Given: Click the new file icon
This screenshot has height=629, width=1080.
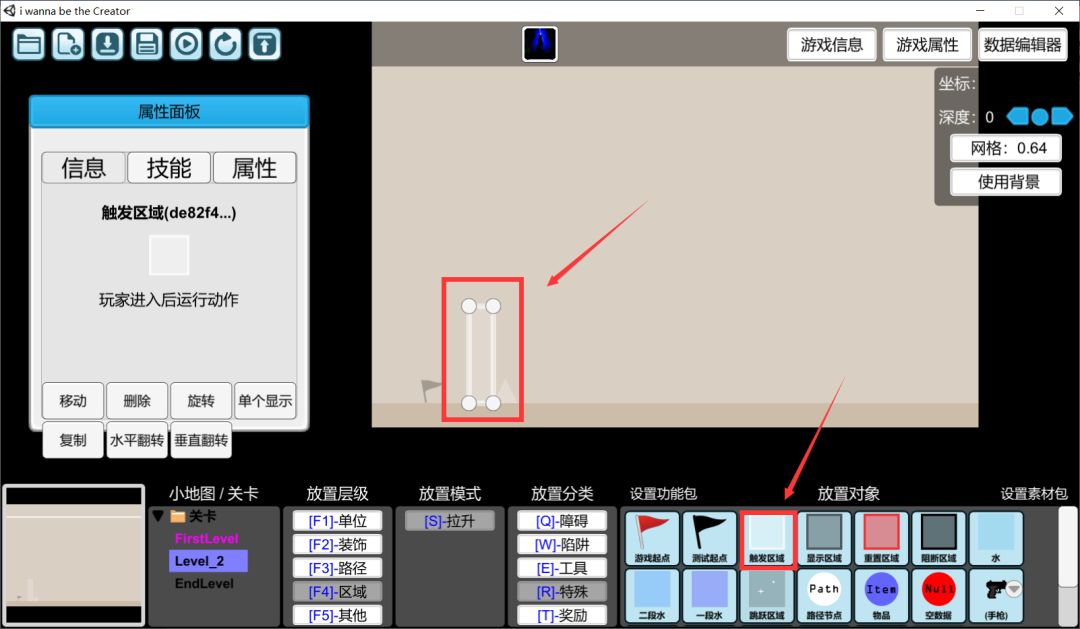Looking at the screenshot, I should coord(68,44).
